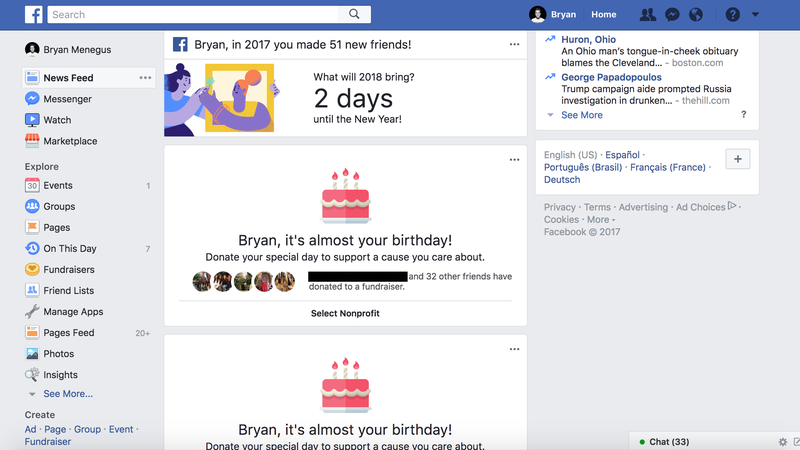Image resolution: width=800 pixels, height=450 pixels.
Task: Open Friend Requests icon in top bar
Action: pyautogui.click(x=648, y=15)
